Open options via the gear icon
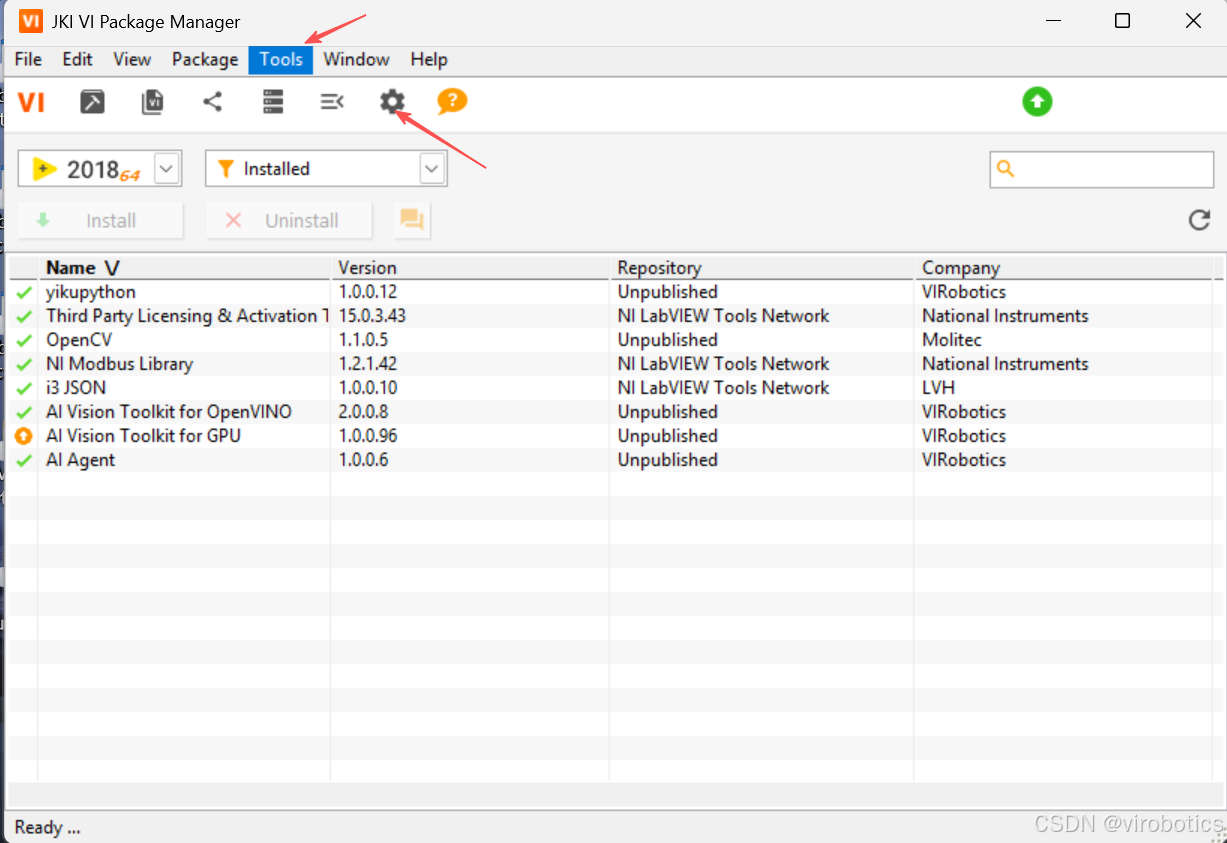The height and width of the screenshot is (843, 1227). (x=392, y=102)
